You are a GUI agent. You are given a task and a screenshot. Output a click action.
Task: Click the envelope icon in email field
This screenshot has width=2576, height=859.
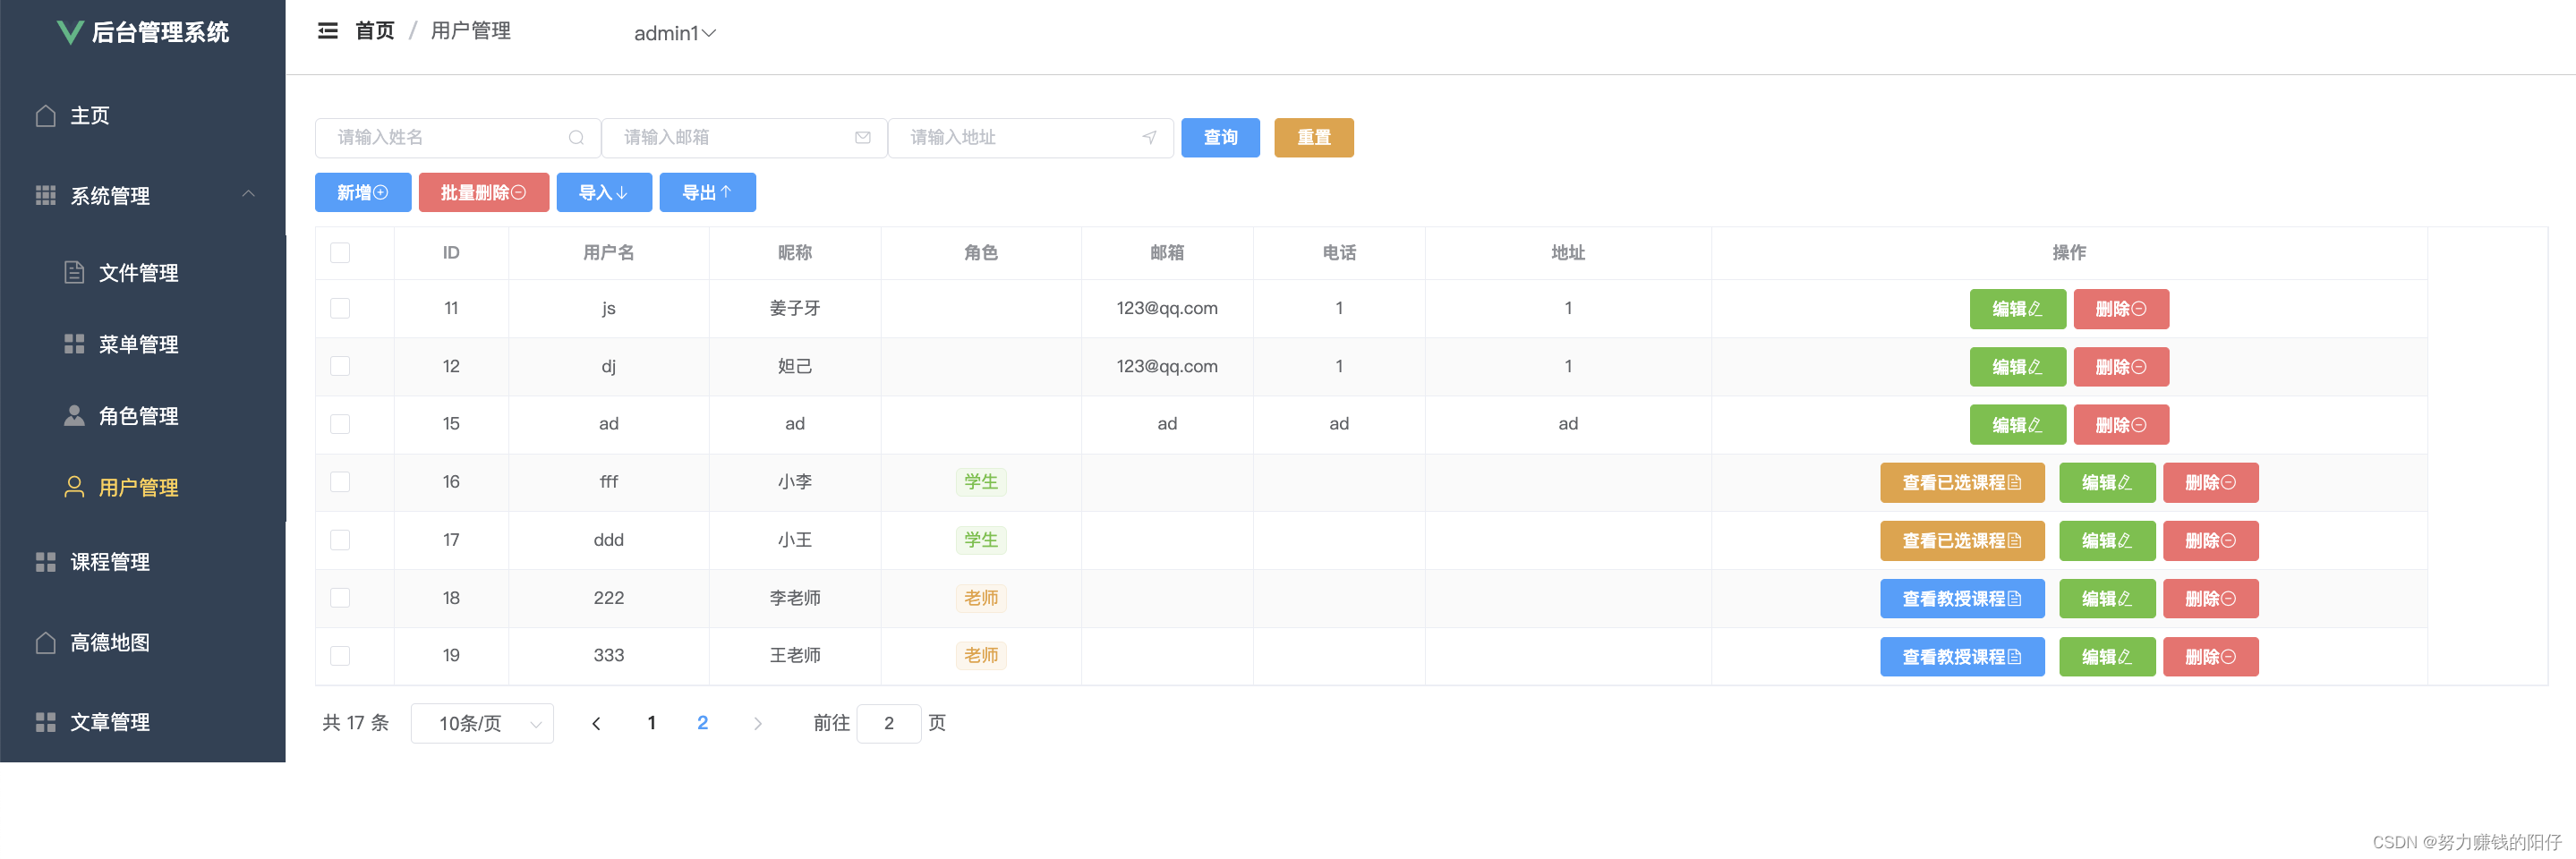point(862,138)
